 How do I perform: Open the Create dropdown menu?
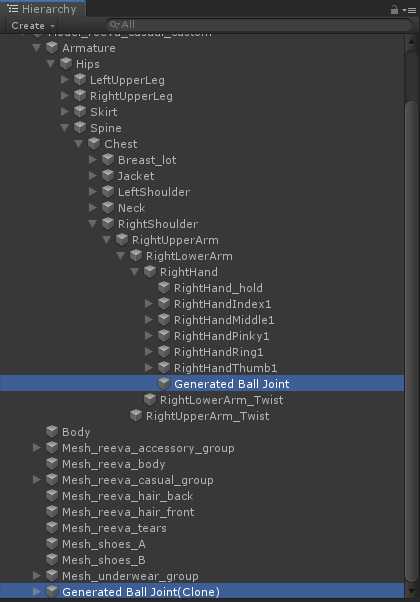[x=33, y=26]
